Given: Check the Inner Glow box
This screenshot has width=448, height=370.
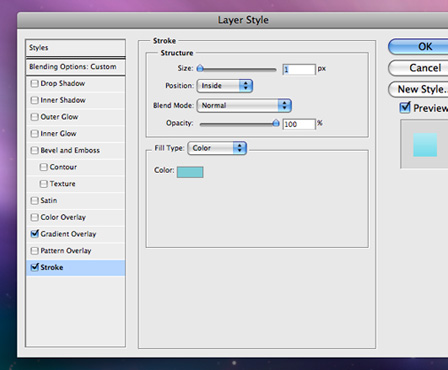Looking at the screenshot, I should click(x=34, y=134).
